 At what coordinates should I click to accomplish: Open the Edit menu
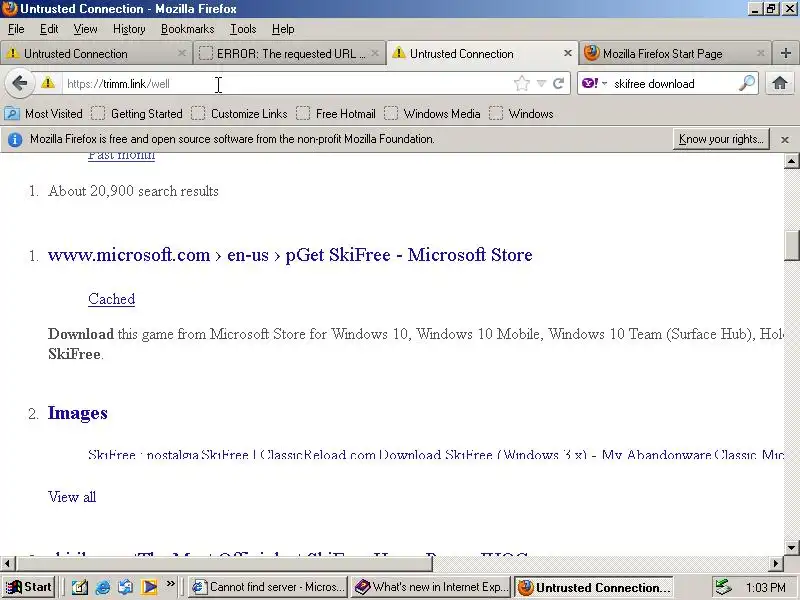pyautogui.click(x=49, y=29)
